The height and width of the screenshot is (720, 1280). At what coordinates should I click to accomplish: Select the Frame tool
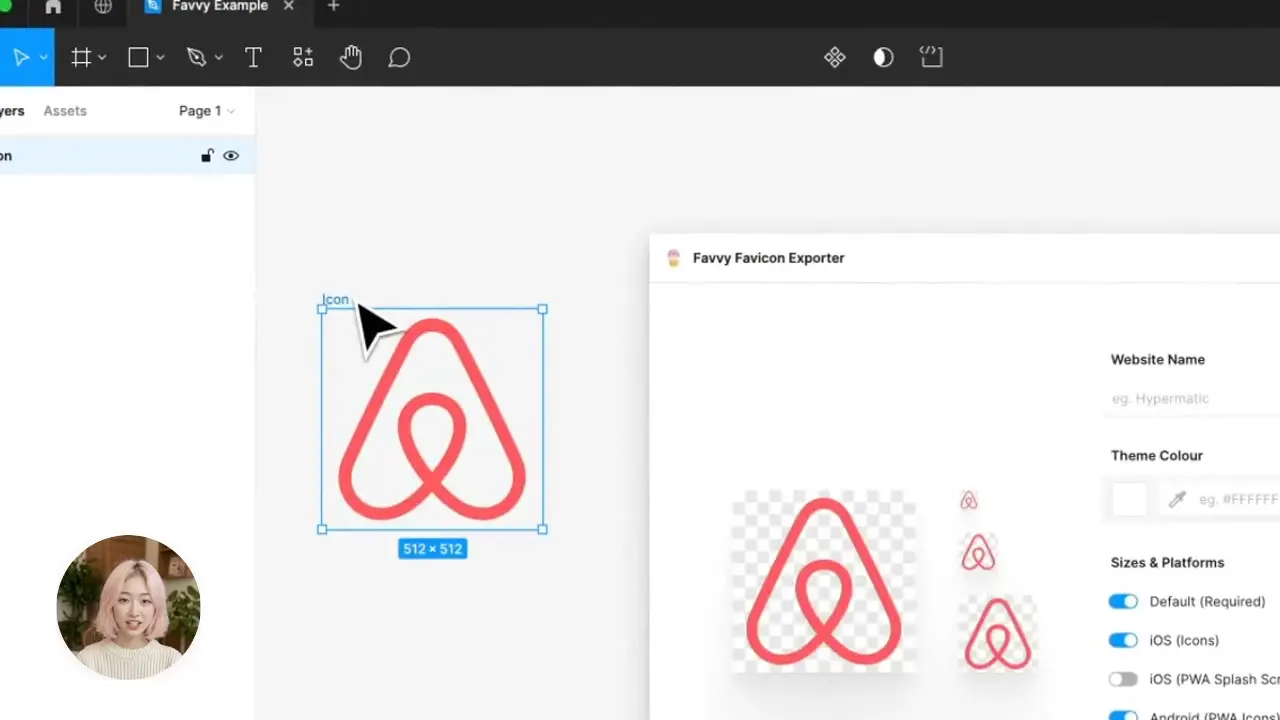point(81,58)
